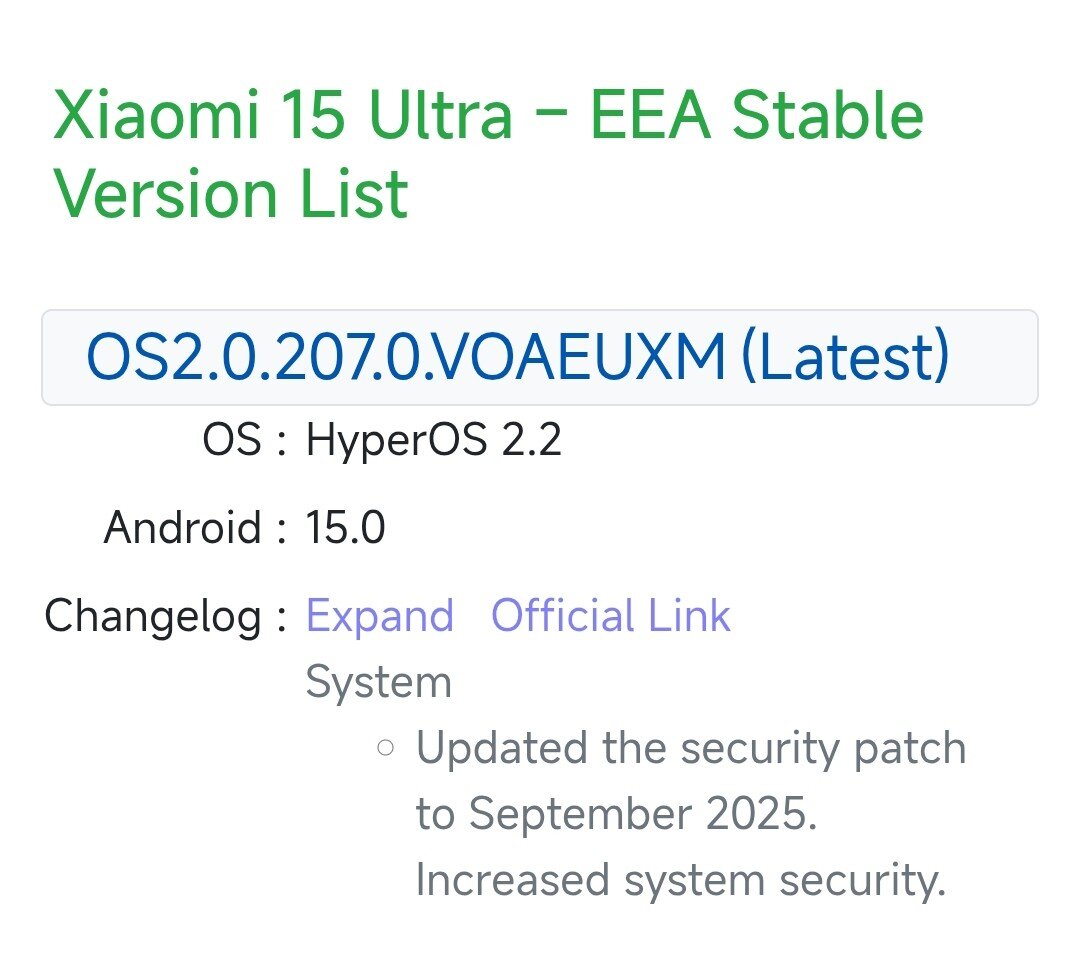Viewport: 1080px width, 965px height.
Task: Click the "Updated the security patch" line
Action: [690, 748]
